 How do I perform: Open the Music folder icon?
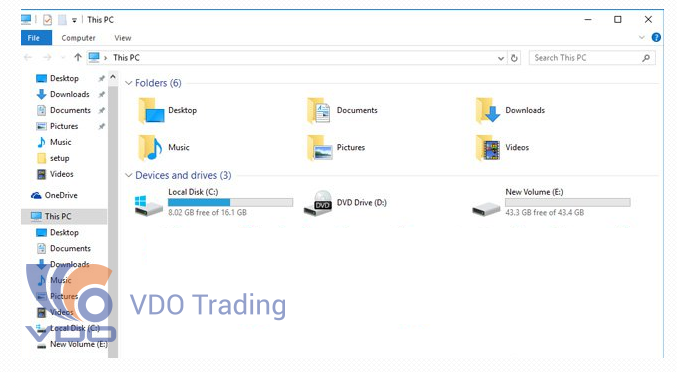click(x=150, y=148)
